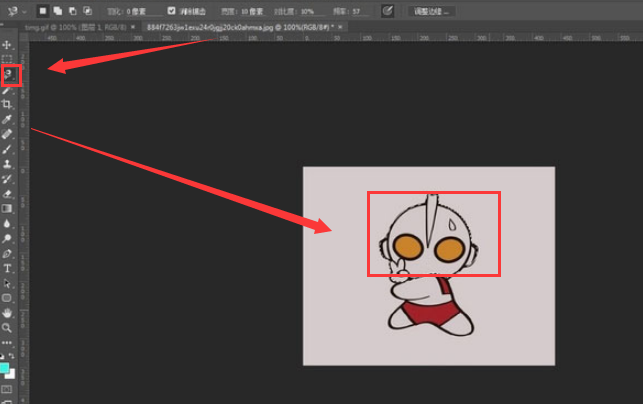Open the cyan foreground color swatch

pyautogui.click(x=5, y=368)
